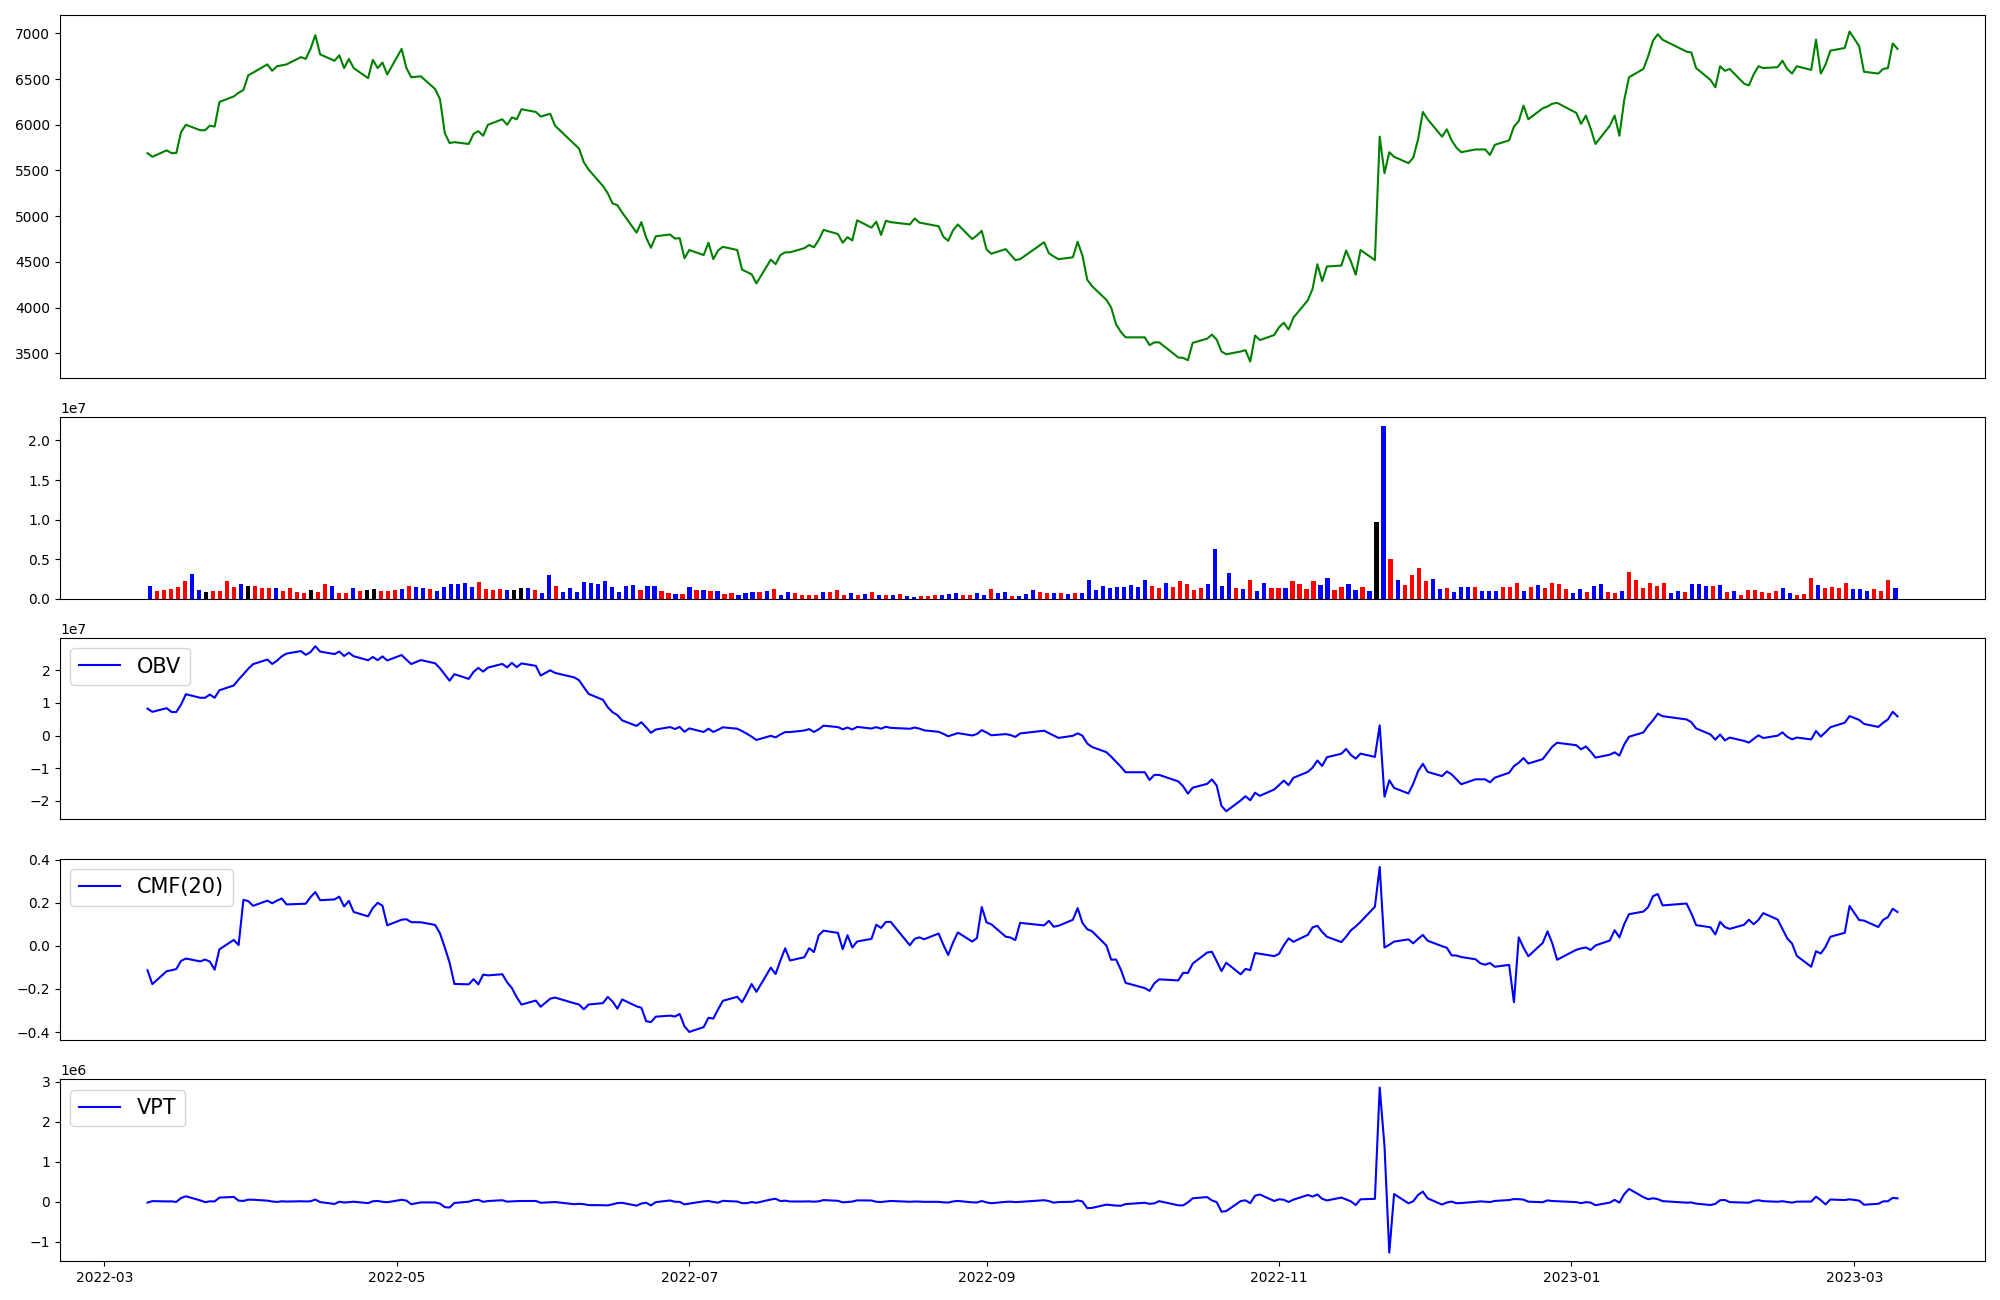Click the VPT legend label
Screen dimensions: 2000x1300
156,1107
